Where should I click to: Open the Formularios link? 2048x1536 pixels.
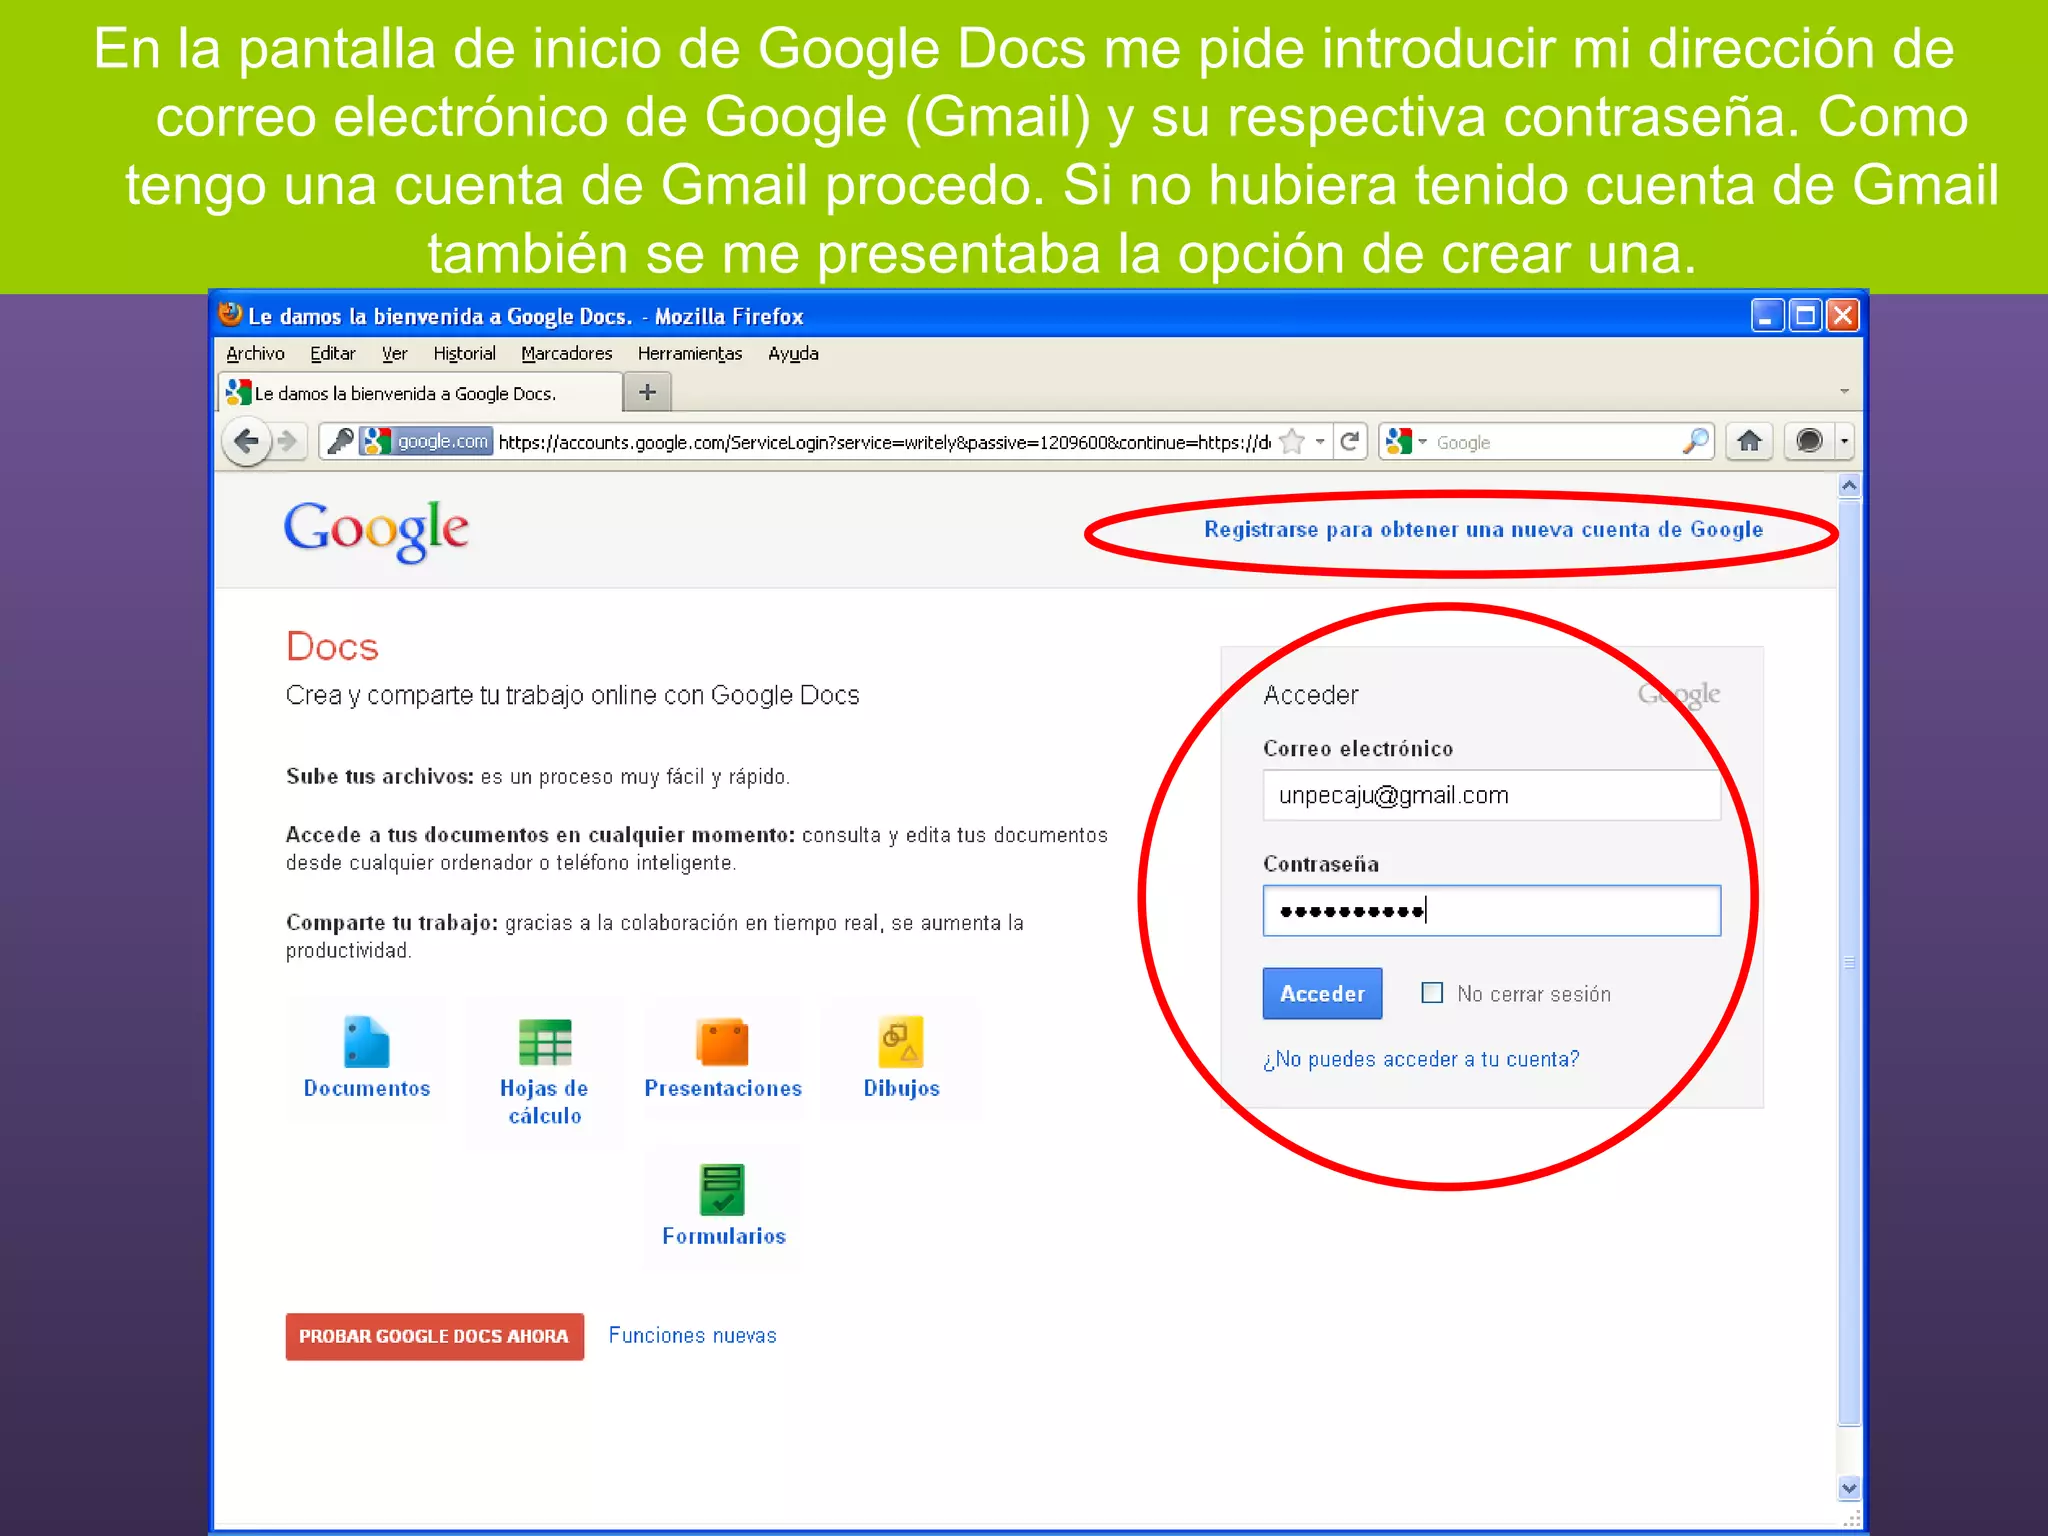(724, 1236)
